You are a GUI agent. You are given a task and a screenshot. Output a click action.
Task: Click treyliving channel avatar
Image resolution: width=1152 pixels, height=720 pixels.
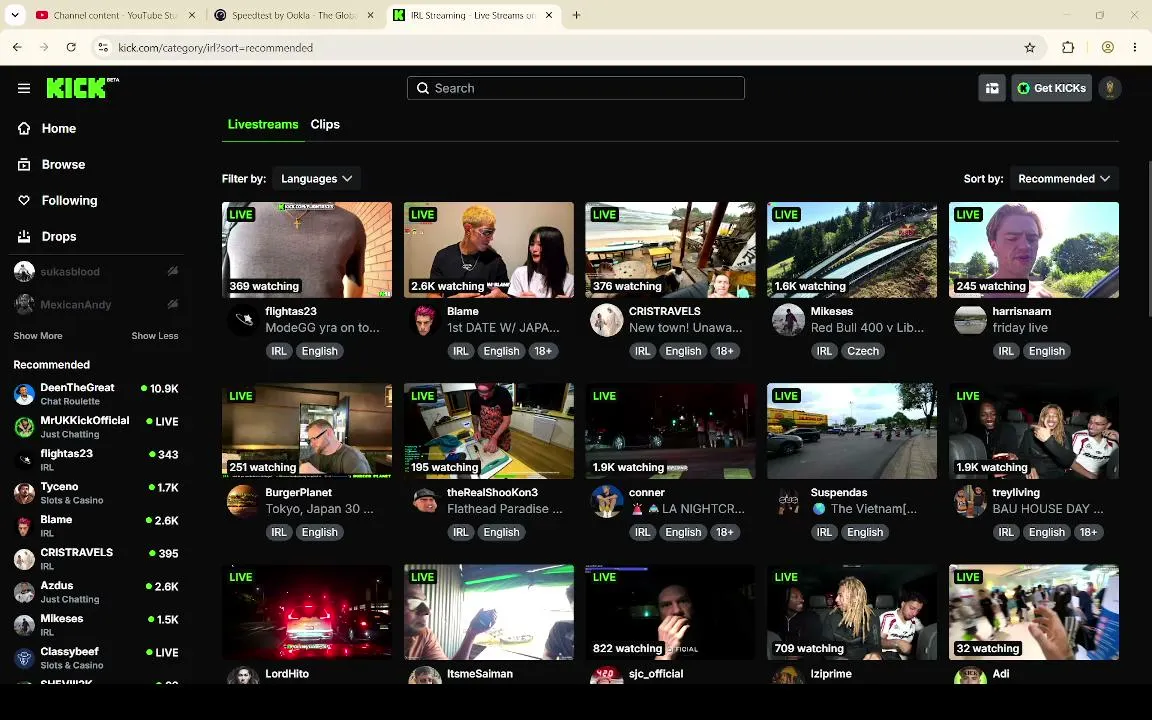click(x=970, y=501)
